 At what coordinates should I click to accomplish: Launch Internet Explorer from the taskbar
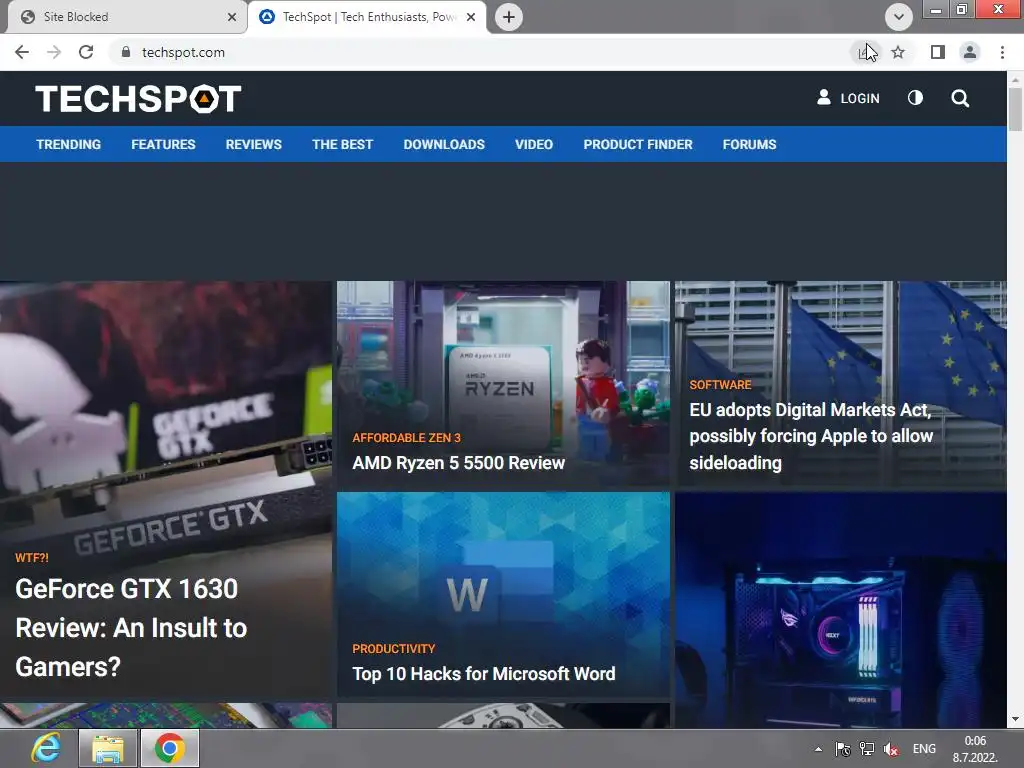click(46, 748)
